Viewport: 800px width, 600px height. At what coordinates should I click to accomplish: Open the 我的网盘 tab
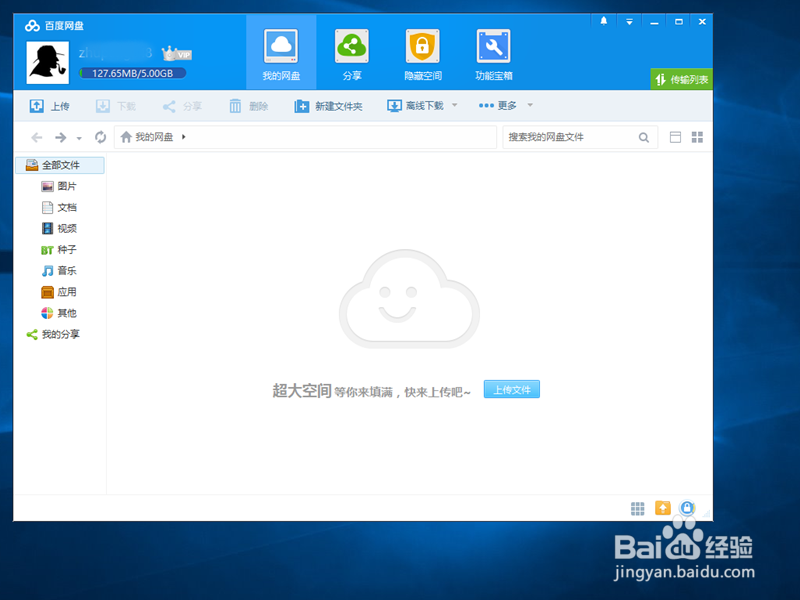[281, 52]
